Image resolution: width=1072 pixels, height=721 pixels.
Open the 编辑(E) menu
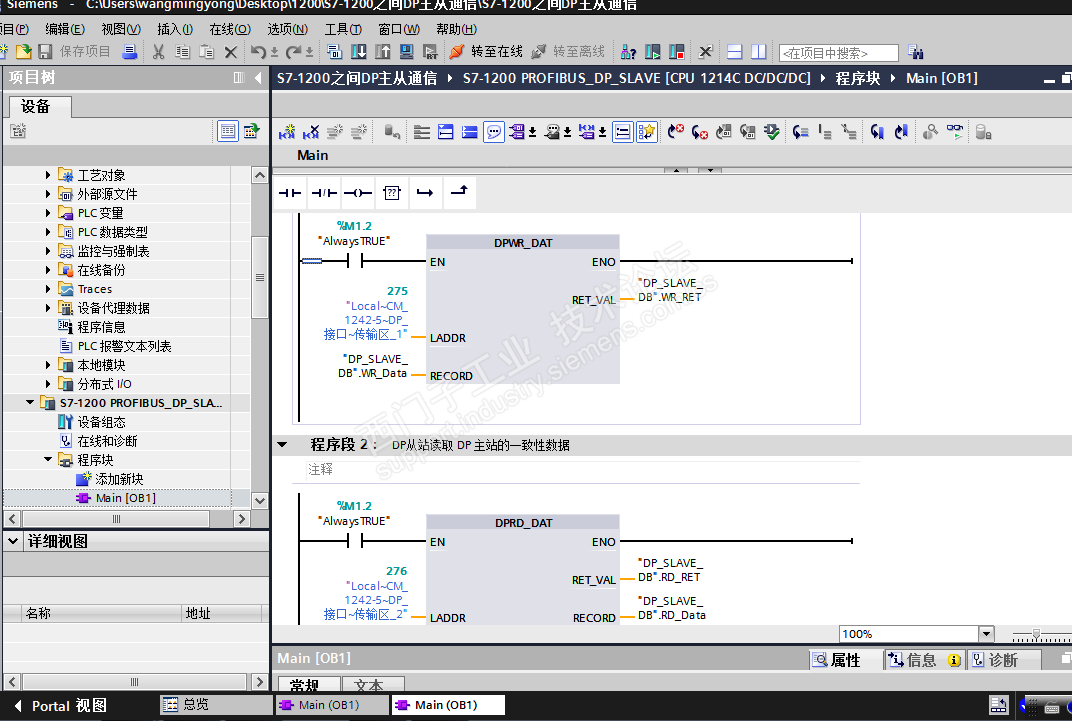coord(65,29)
